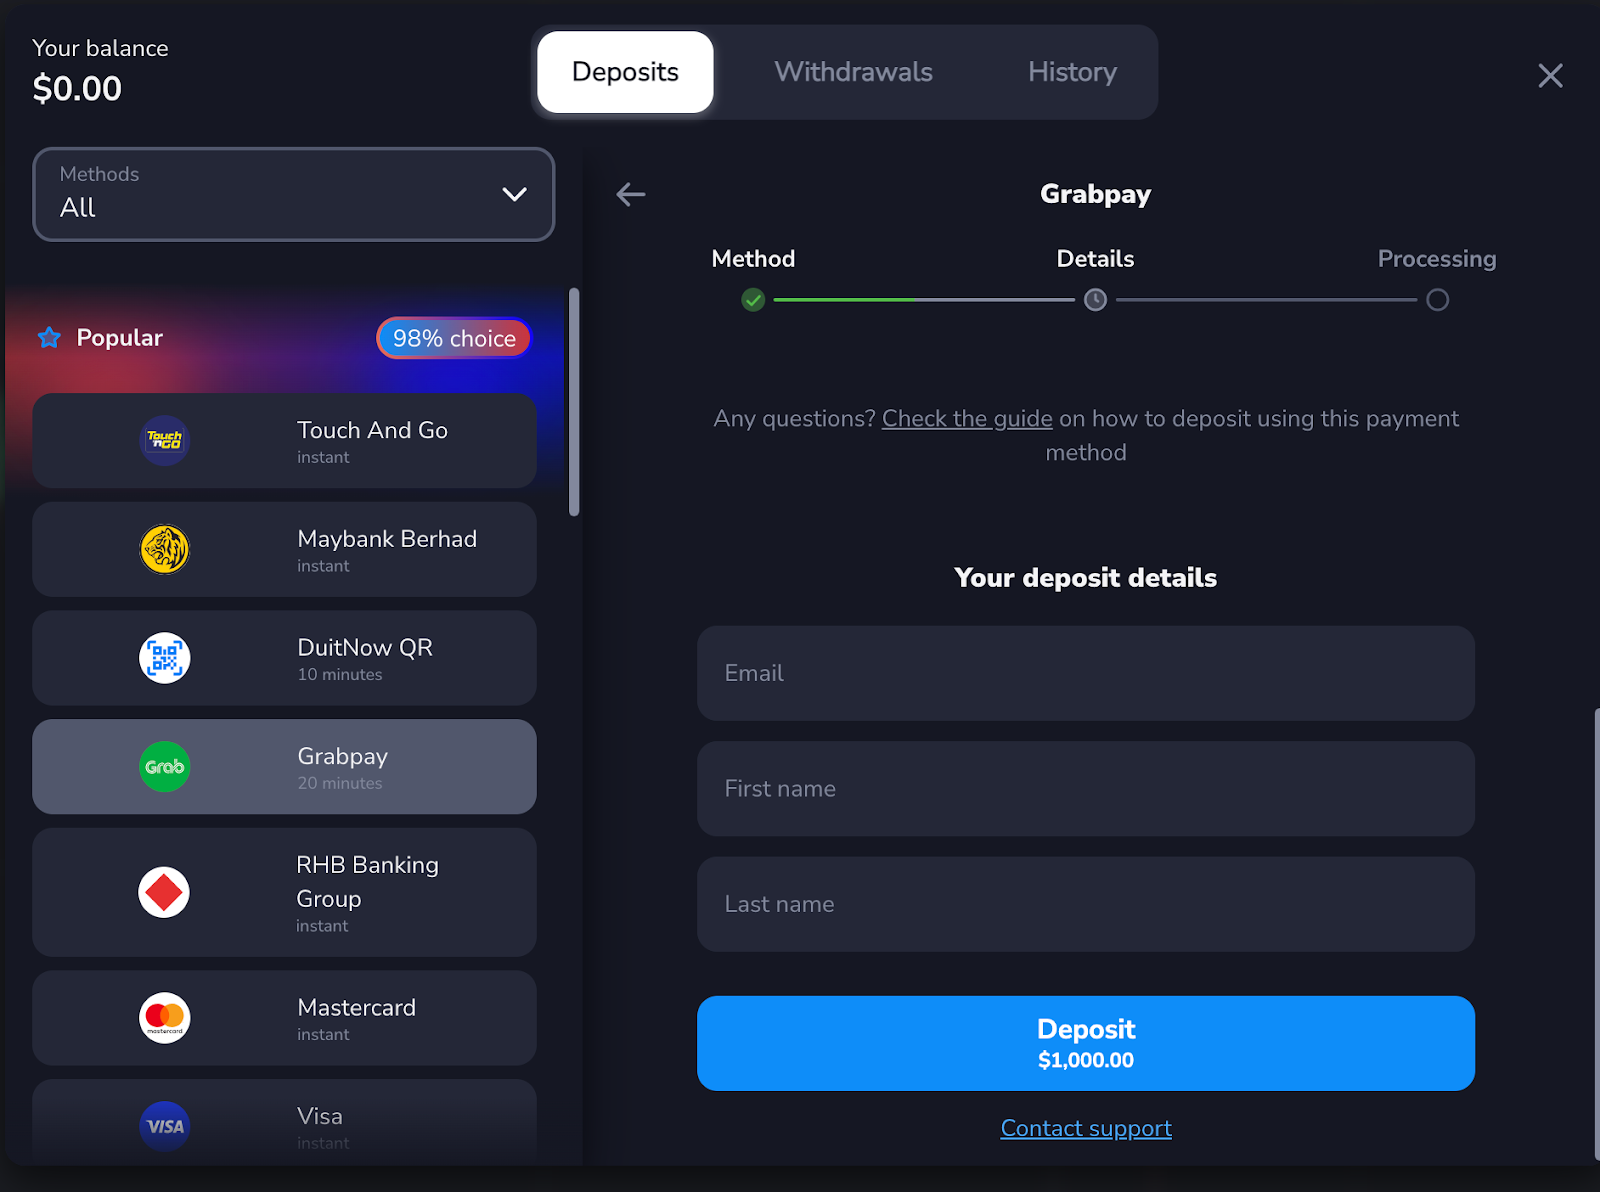
Task: Expand the Methods list via chevron arrow
Action: coord(514,195)
